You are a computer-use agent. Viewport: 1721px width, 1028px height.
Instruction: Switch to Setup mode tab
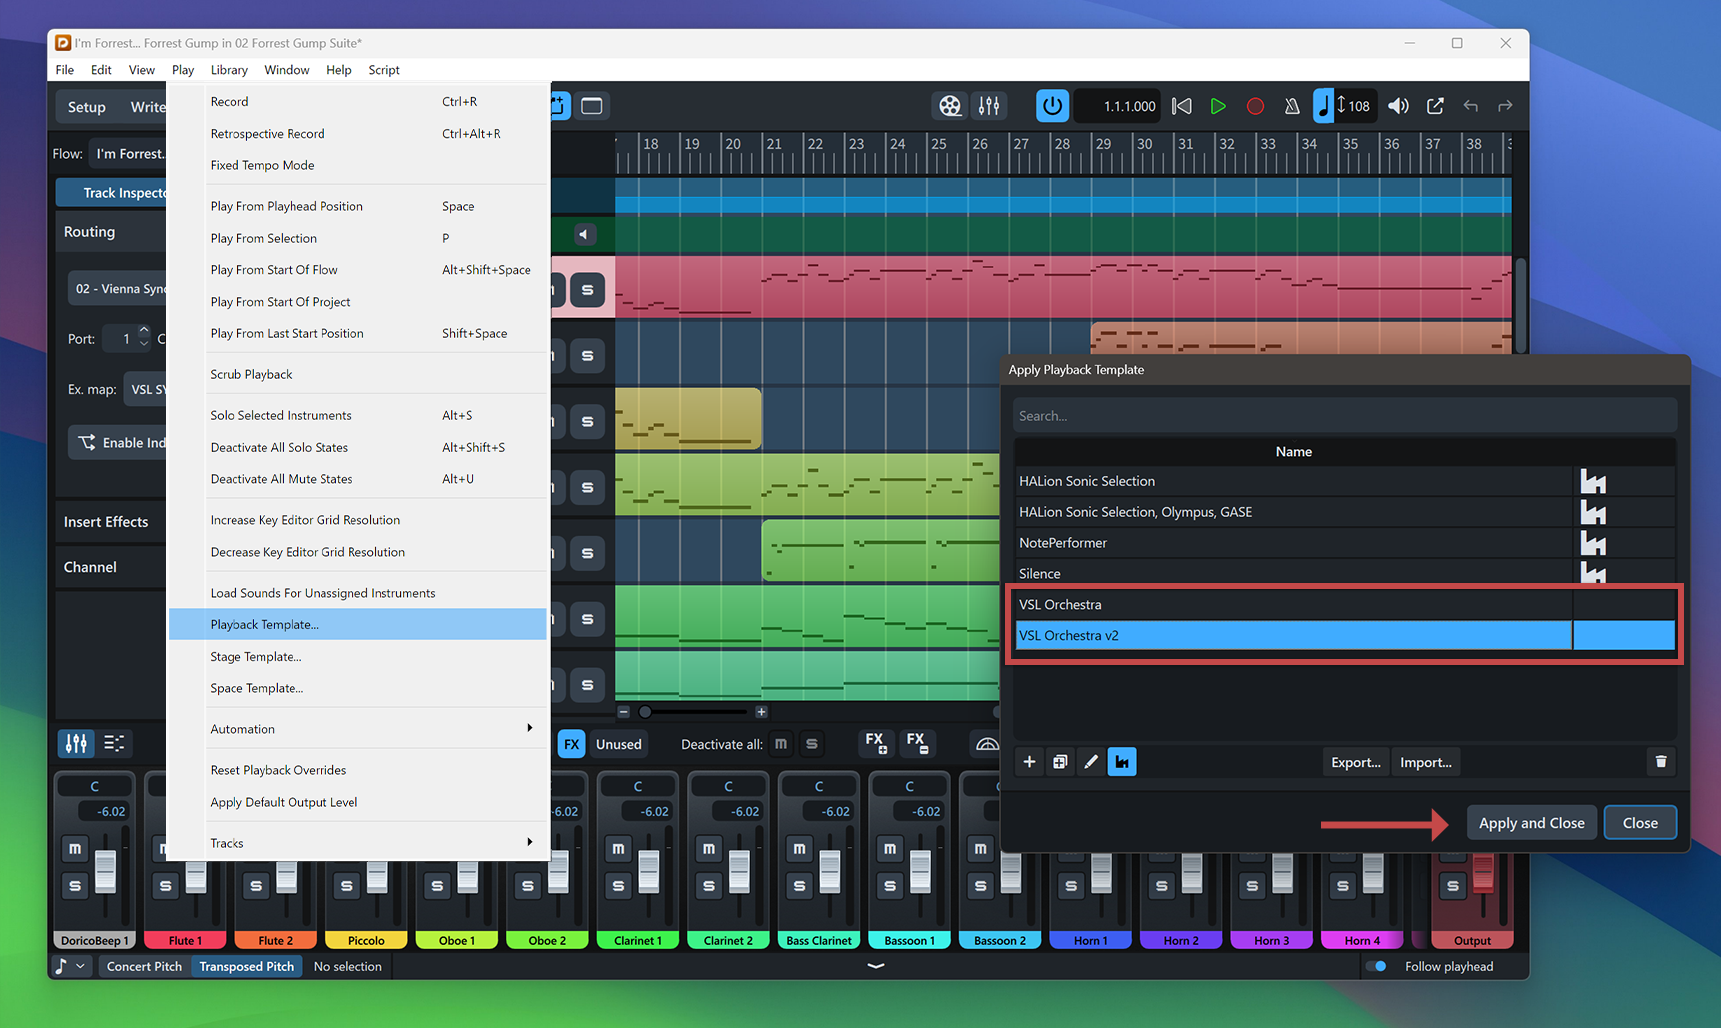point(87,107)
